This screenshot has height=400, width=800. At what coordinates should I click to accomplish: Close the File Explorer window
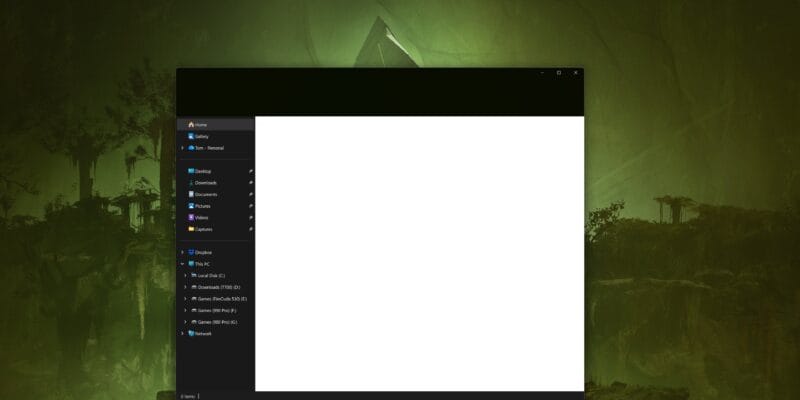click(x=576, y=73)
